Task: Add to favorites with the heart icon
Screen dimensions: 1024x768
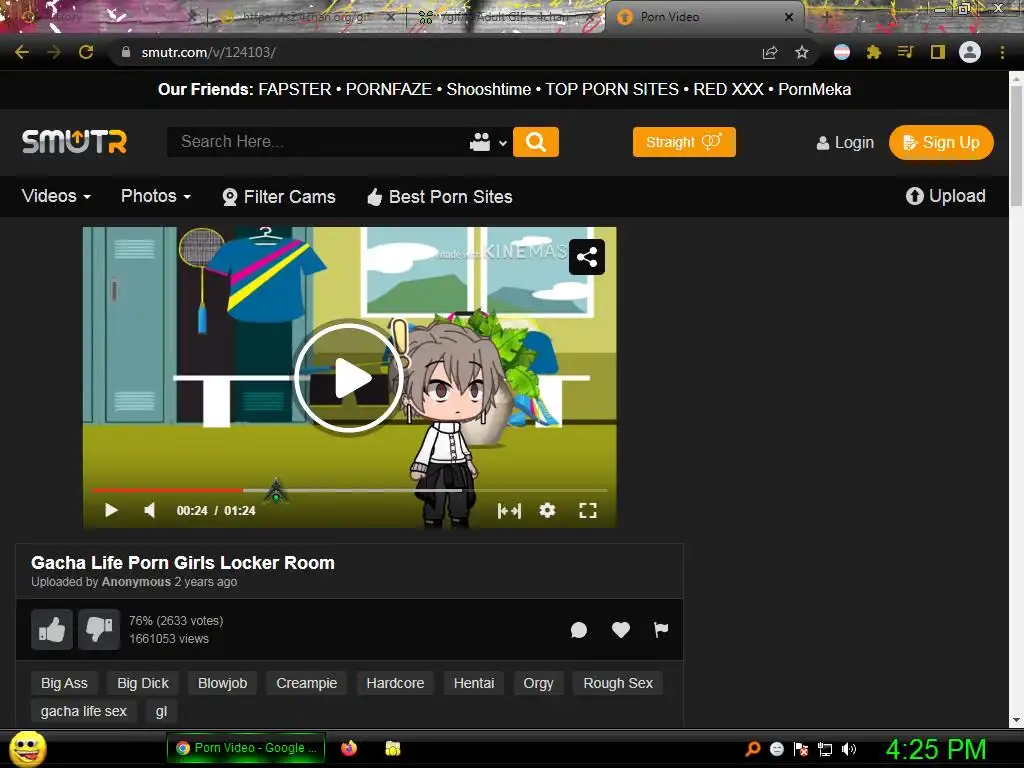Action: coord(620,630)
